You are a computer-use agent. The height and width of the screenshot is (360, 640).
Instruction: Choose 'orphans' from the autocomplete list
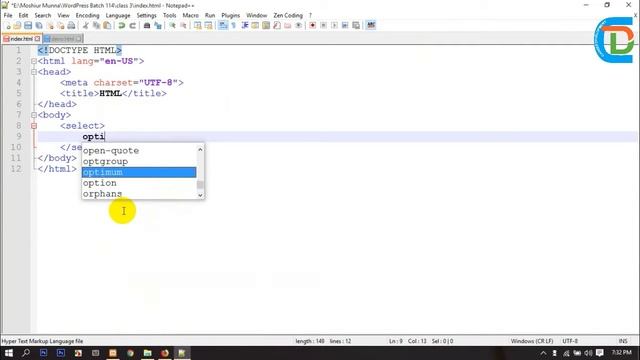coord(139,193)
